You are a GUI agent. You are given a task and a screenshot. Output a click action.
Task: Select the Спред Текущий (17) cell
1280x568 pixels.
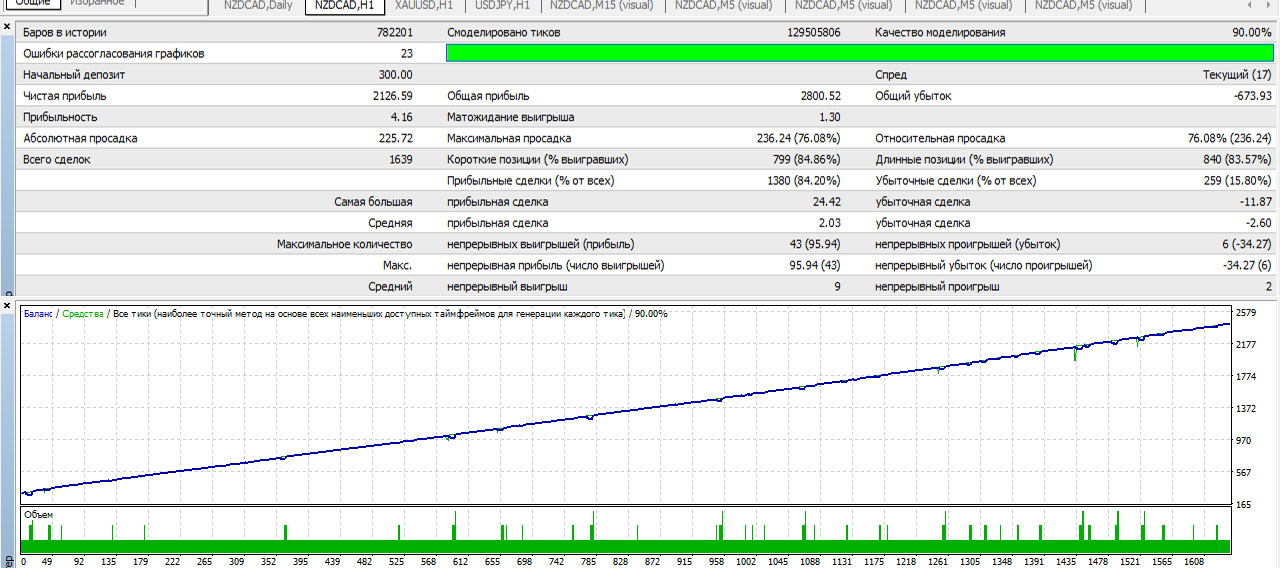1236,75
